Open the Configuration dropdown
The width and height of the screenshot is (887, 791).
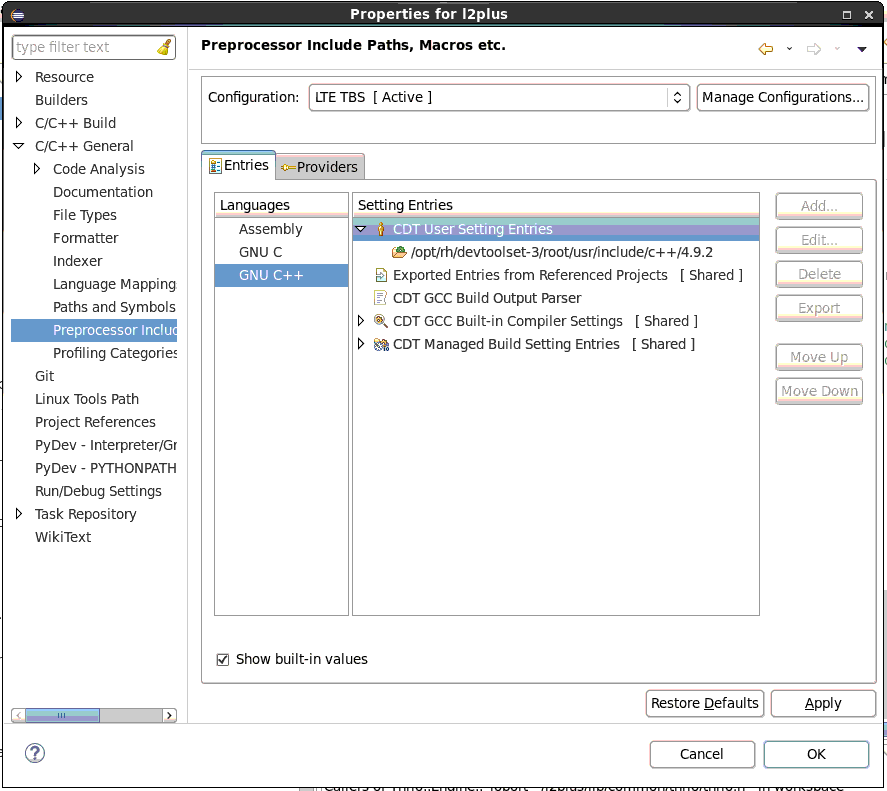tap(498, 97)
